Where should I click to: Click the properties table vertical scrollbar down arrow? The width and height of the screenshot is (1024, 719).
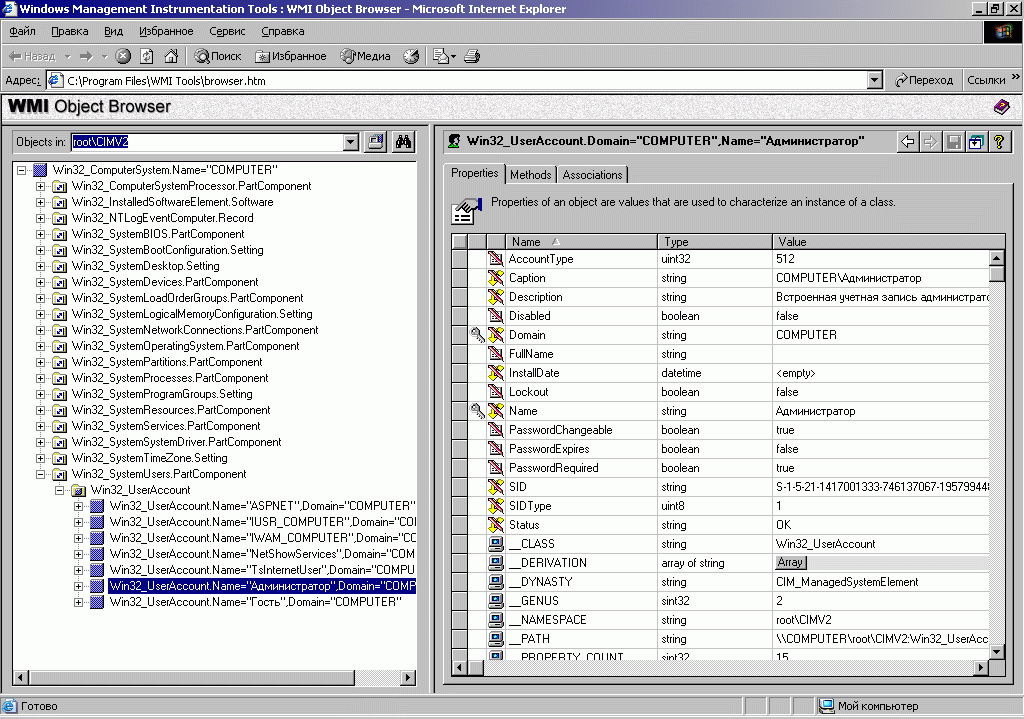pos(997,651)
